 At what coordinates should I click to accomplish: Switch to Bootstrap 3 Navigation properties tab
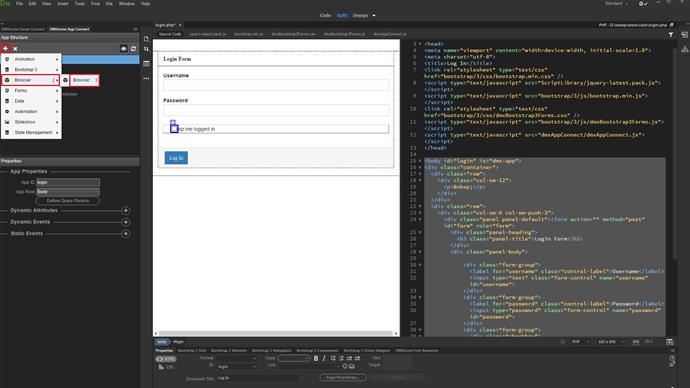click(x=272, y=351)
